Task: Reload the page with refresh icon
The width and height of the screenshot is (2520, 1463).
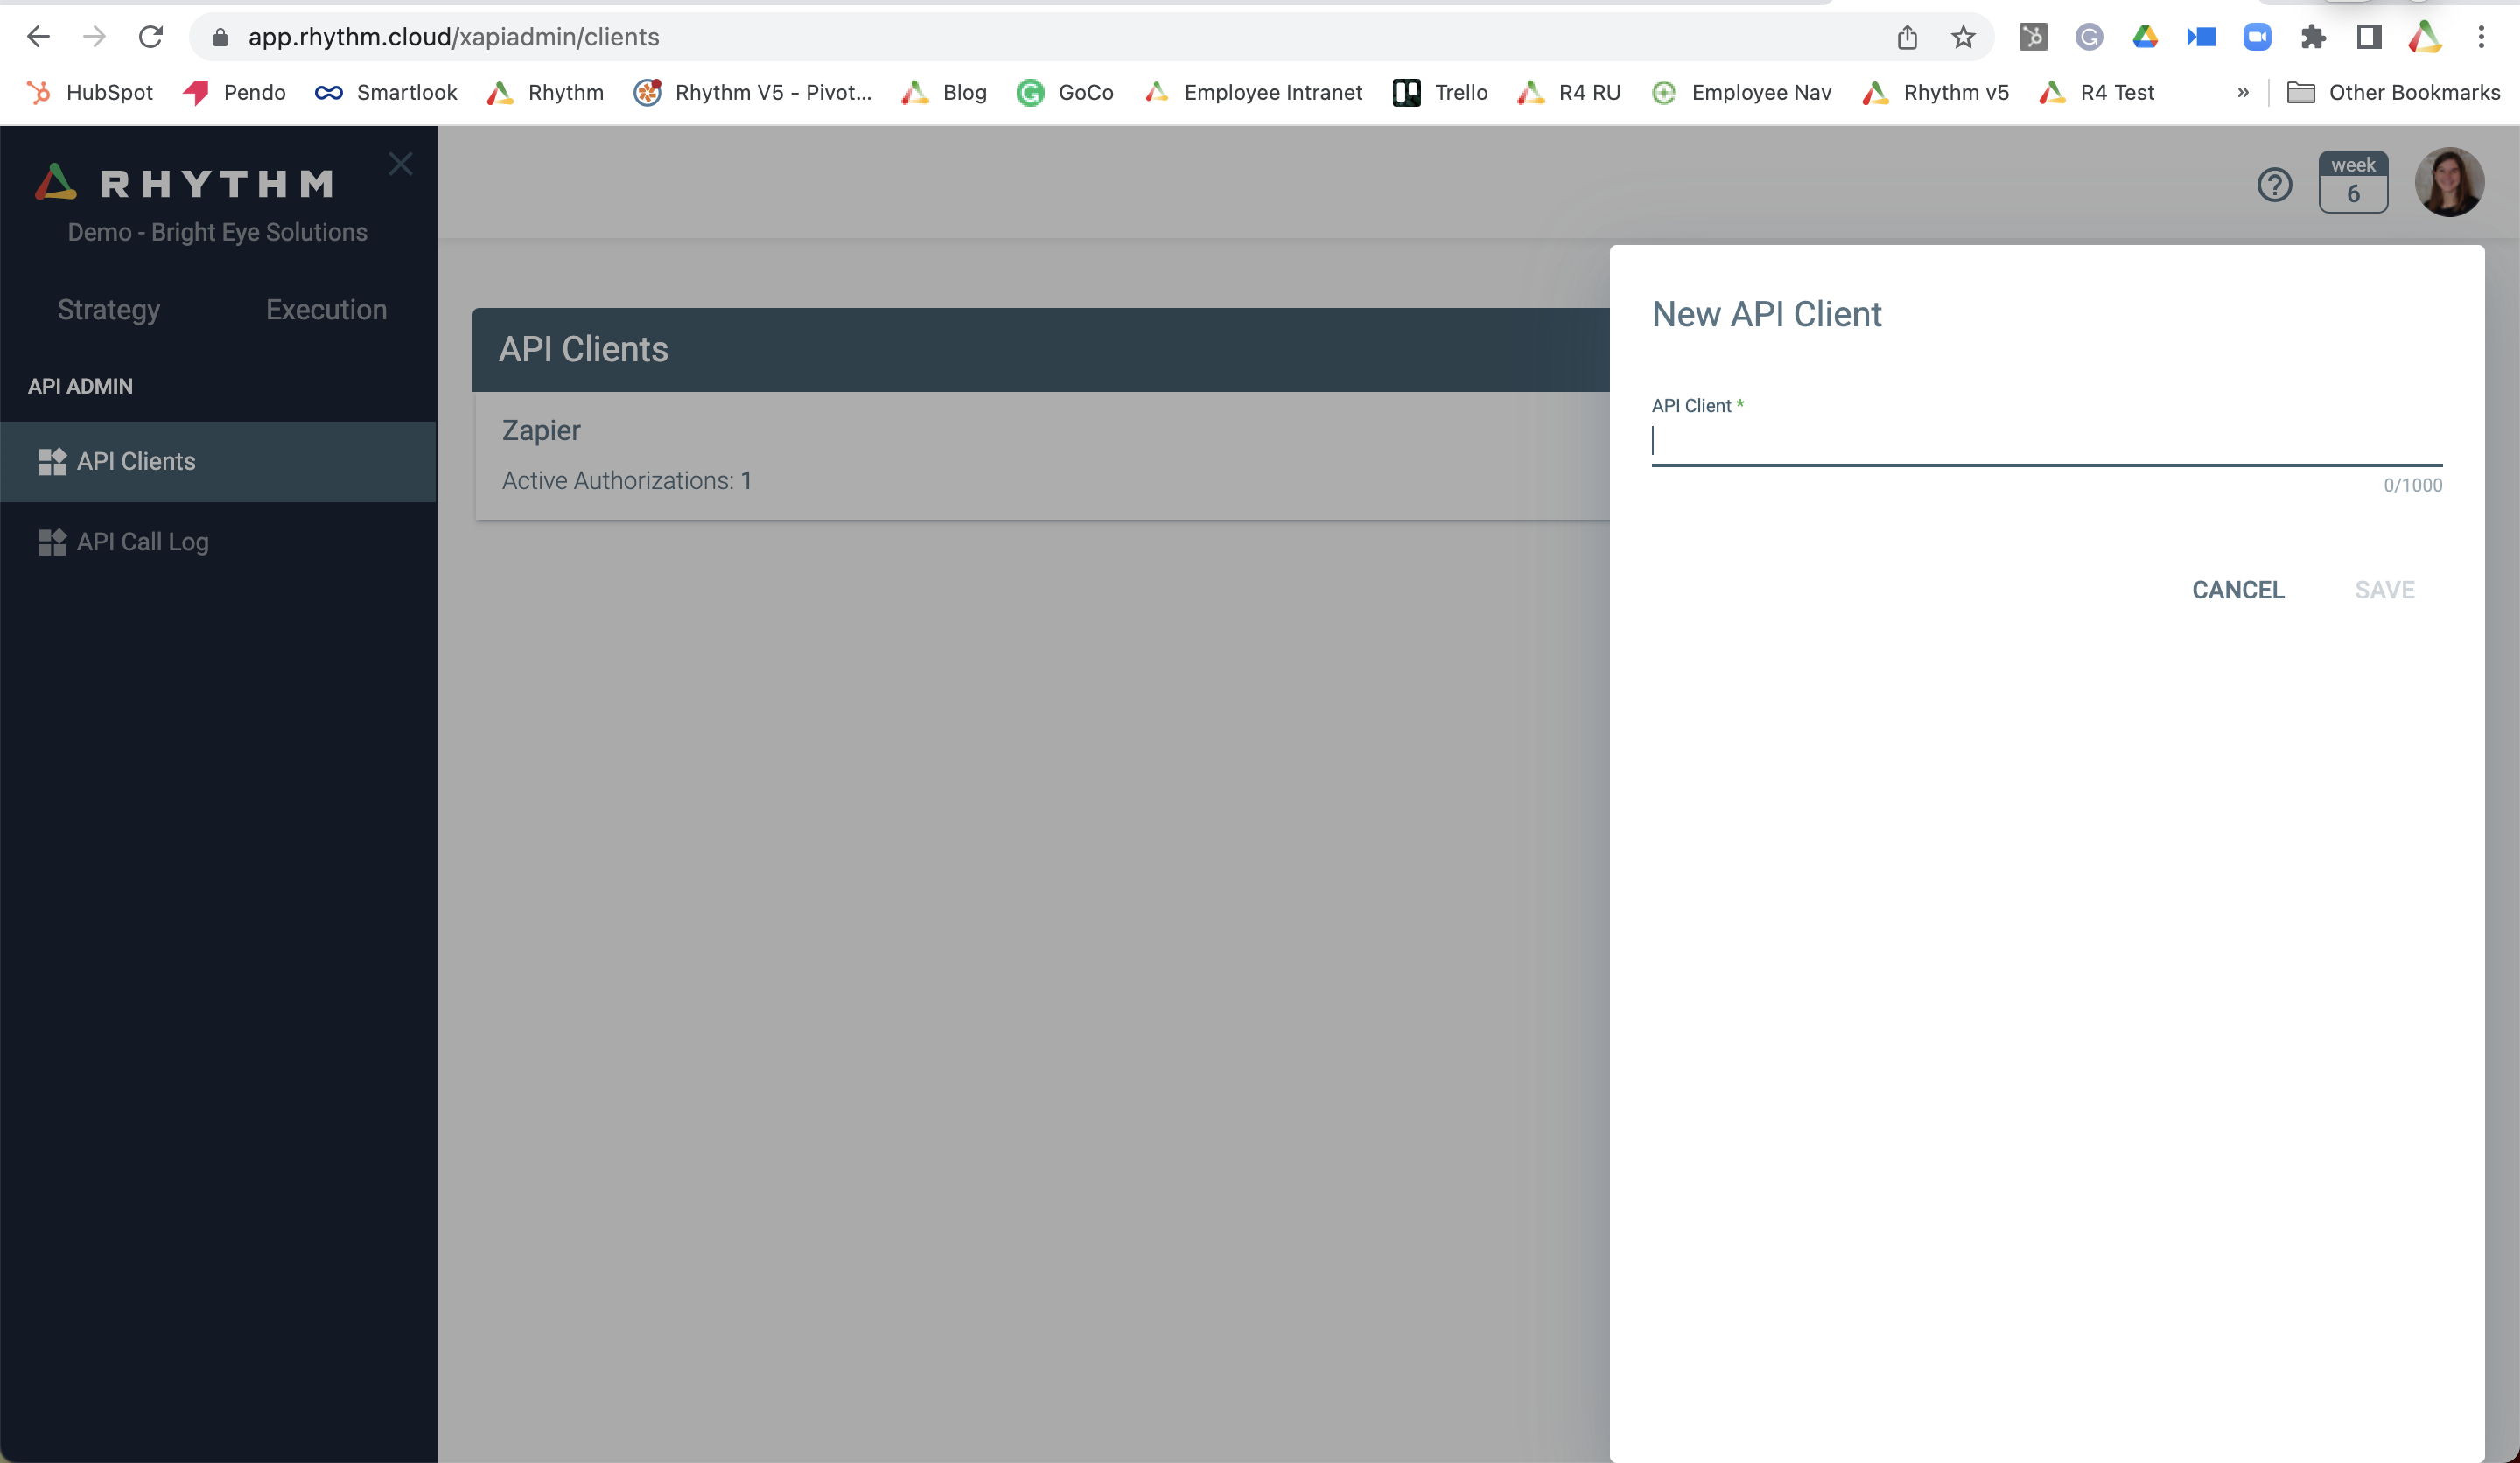Action: click(151, 37)
